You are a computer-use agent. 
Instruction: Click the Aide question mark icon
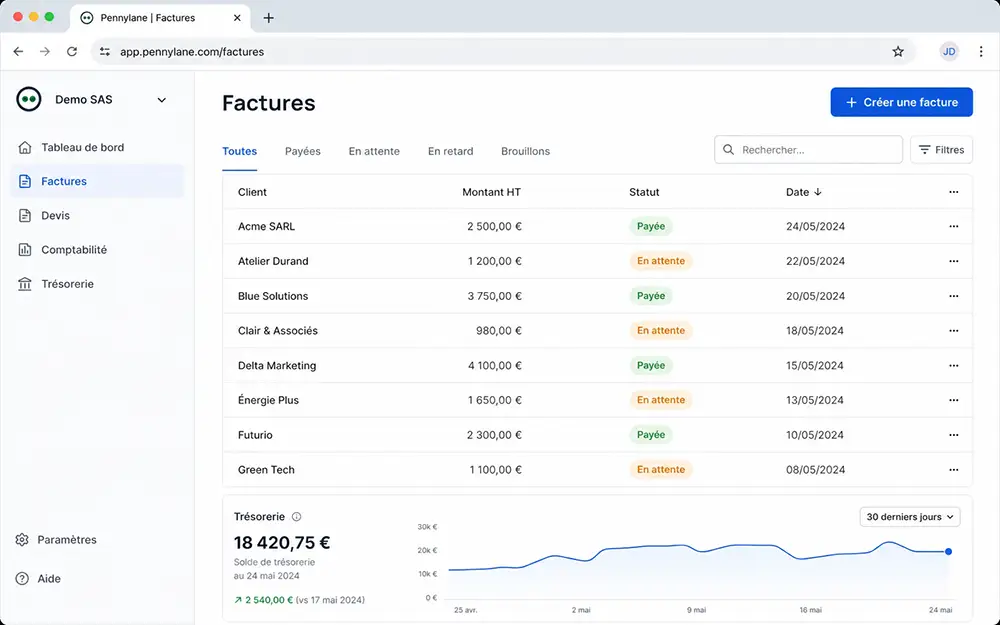tap(22, 578)
